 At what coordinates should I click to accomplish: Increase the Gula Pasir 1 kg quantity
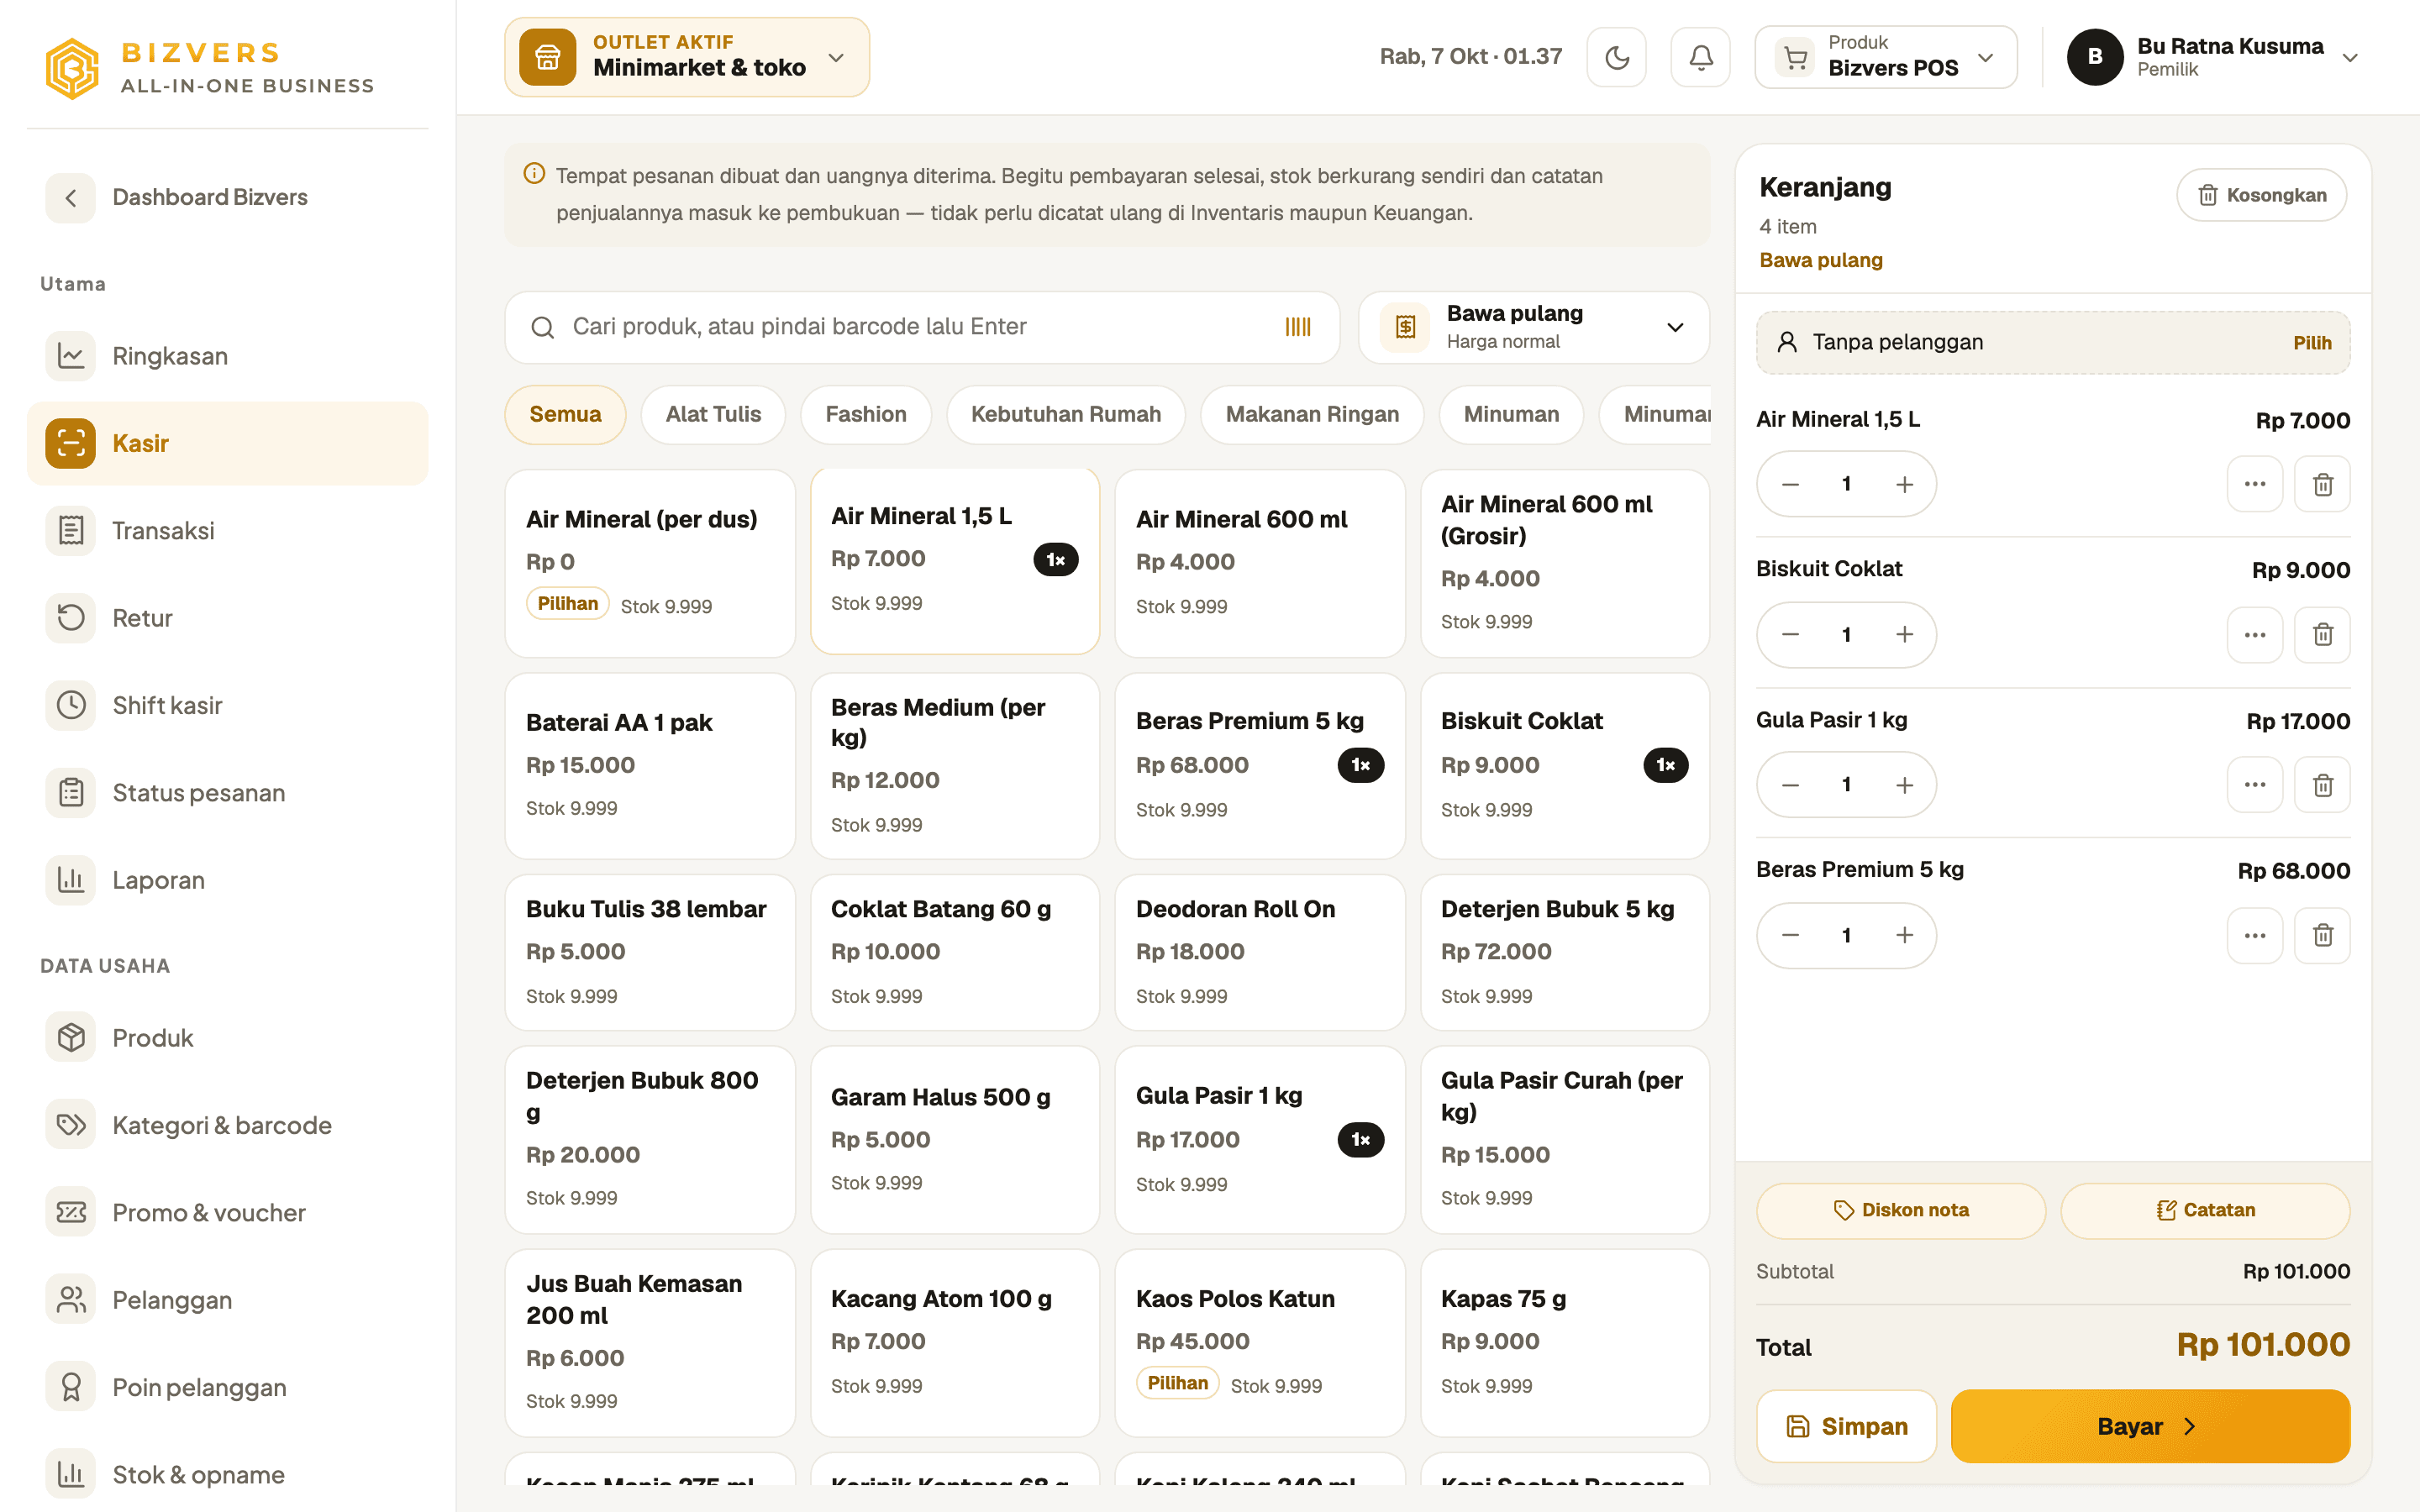click(1904, 785)
